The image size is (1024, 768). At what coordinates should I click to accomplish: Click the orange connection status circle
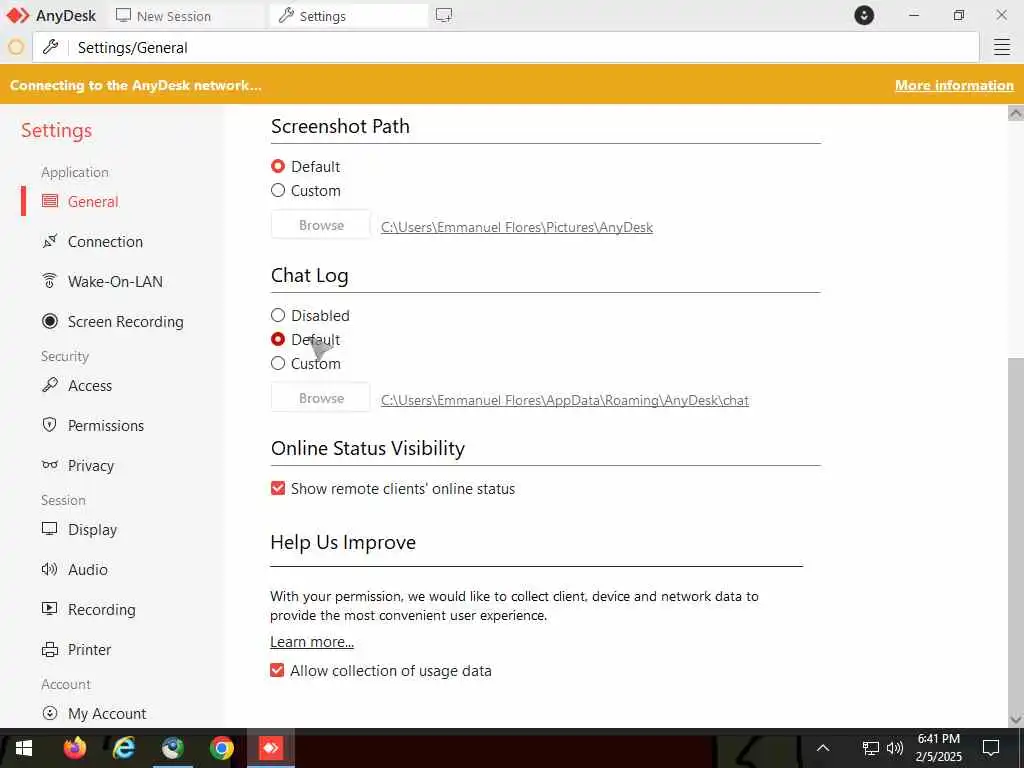pos(16,47)
